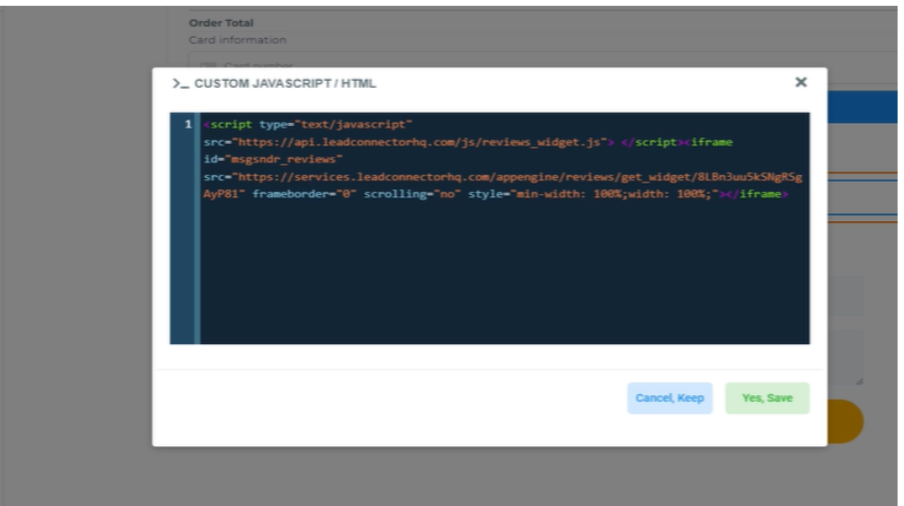This screenshot has height=506, width=904.
Task: Click line number 1 in editor gutter
Action: [186, 125]
